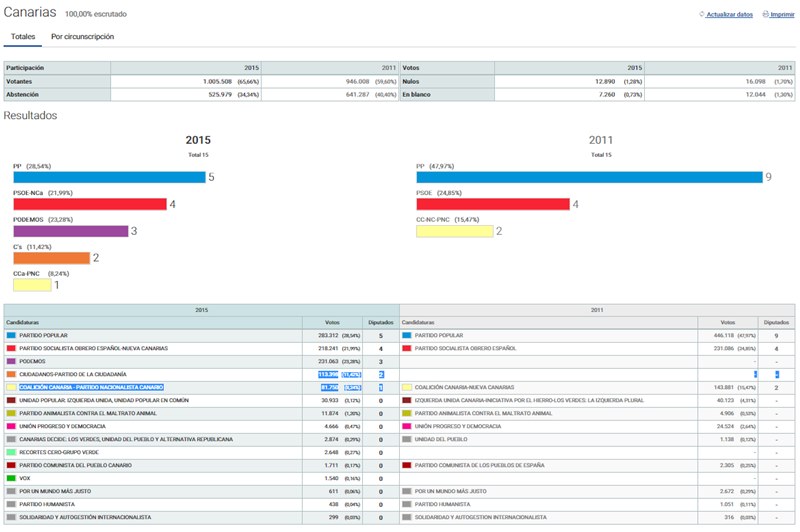Viewport: 800px width, 532px height.
Task: Switch to the Totales tab
Action: click(x=23, y=37)
